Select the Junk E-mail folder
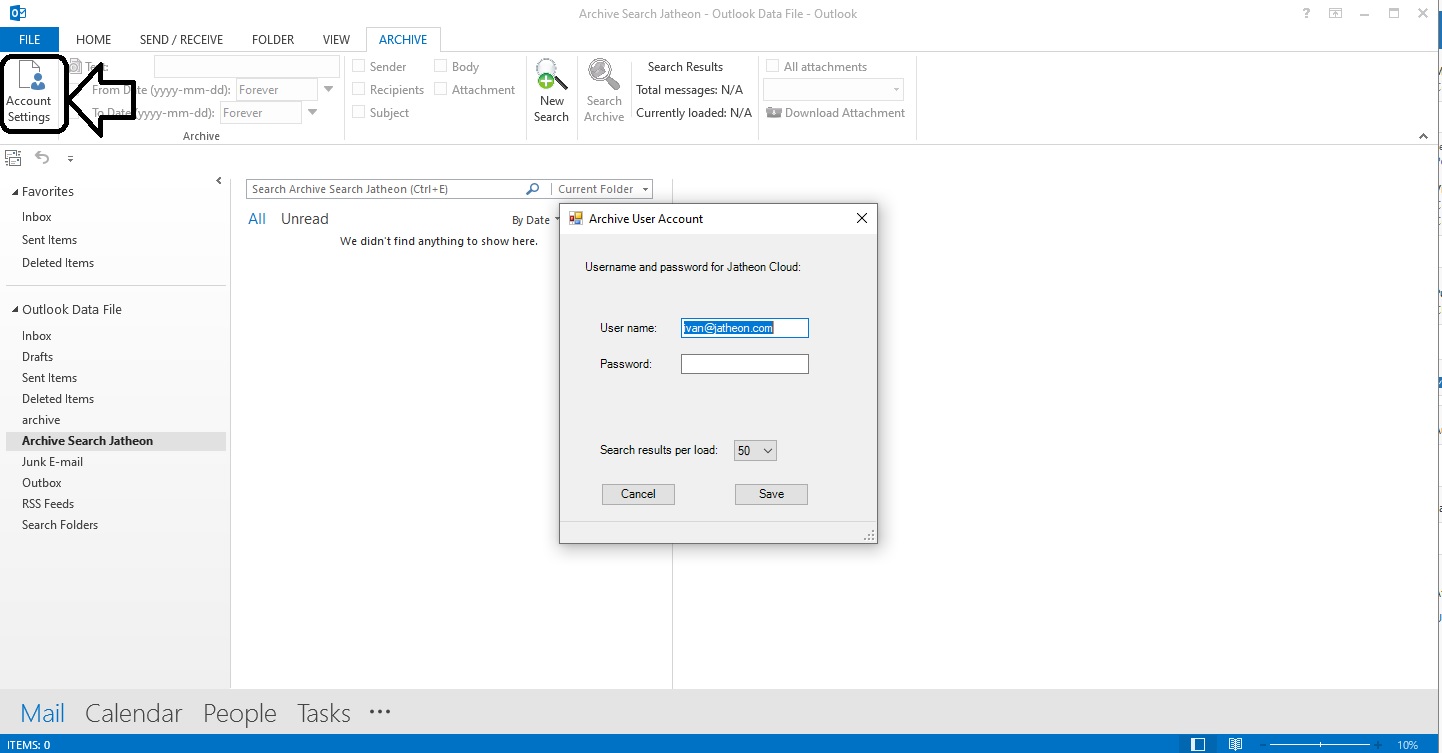The height and width of the screenshot is (753, 1442). pyautogui.click(x=52, y=462)
